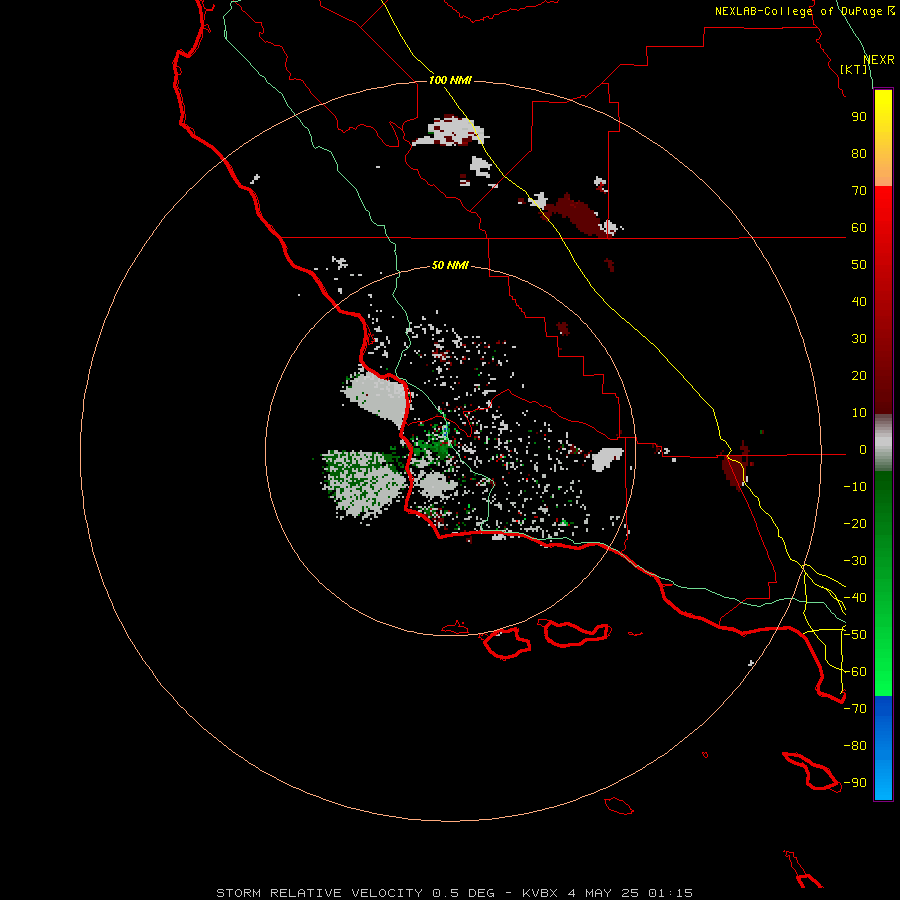Click the NEXR label above the scale
The image size is (900, 900).
pos(879,60)
